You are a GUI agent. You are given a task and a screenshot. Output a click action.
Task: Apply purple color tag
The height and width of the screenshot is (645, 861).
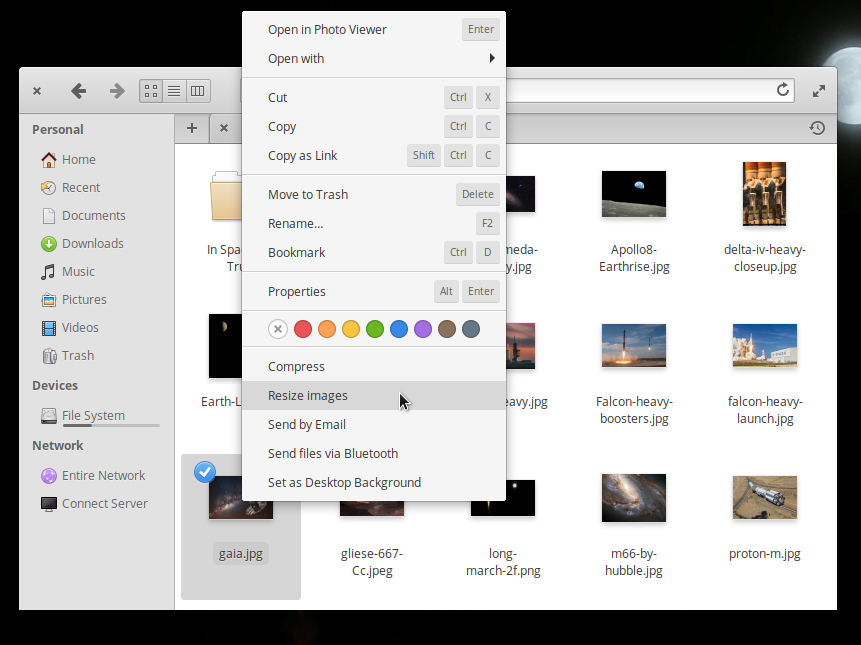pyautogui.click(x=423, y=329)
